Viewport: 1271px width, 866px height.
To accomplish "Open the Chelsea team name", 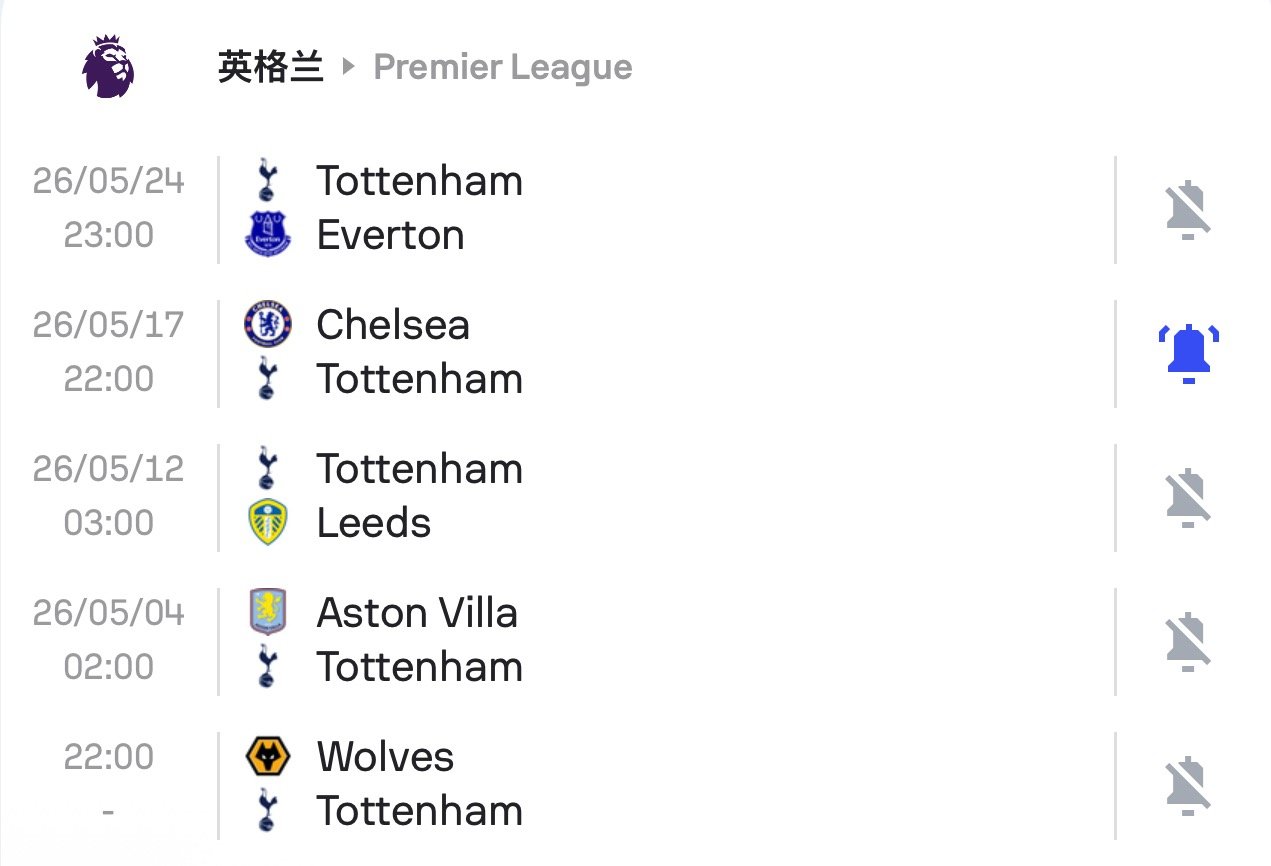I will tap(392, 325).
